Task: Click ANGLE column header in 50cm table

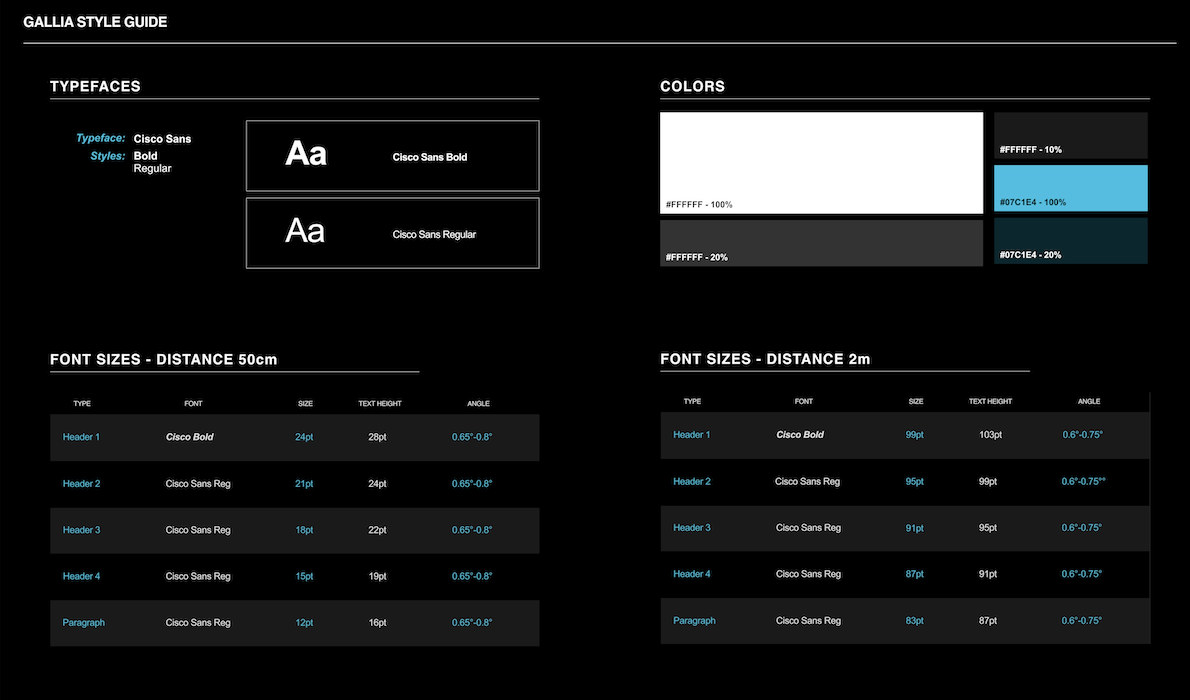Action: coord(478,404)
